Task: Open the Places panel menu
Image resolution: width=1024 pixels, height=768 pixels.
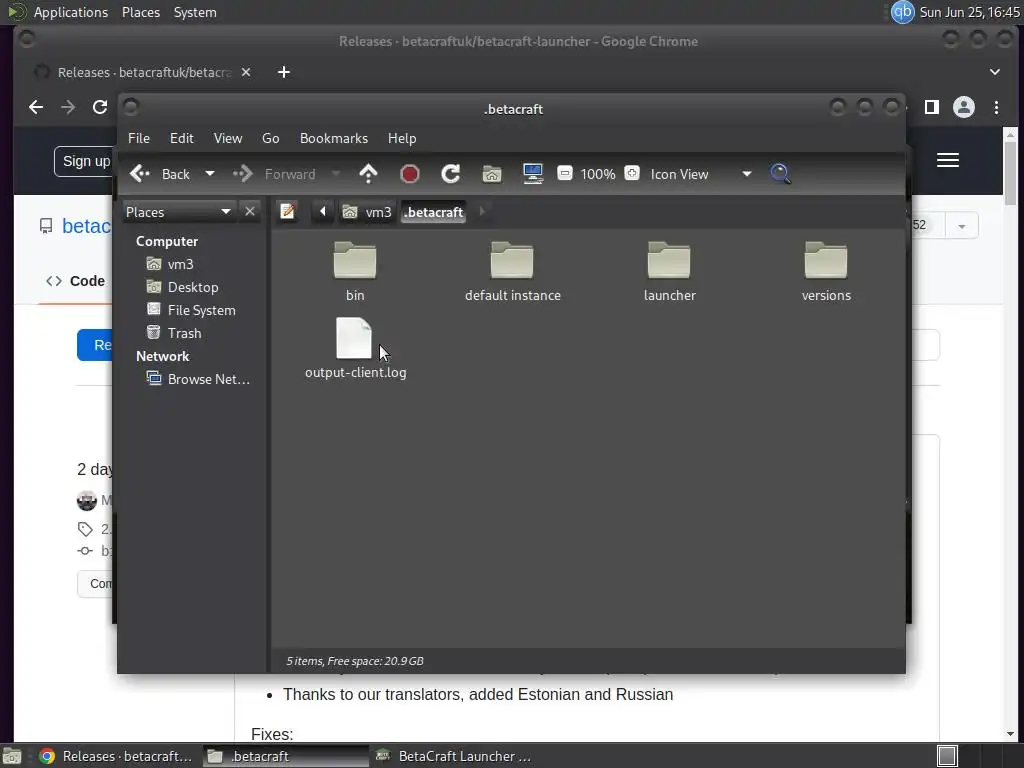Action: (141, 12)
